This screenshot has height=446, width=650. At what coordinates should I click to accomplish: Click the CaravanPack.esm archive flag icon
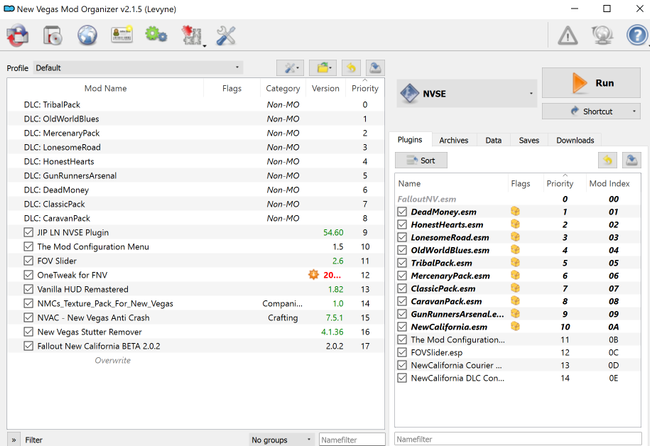(x=515, y=301)
